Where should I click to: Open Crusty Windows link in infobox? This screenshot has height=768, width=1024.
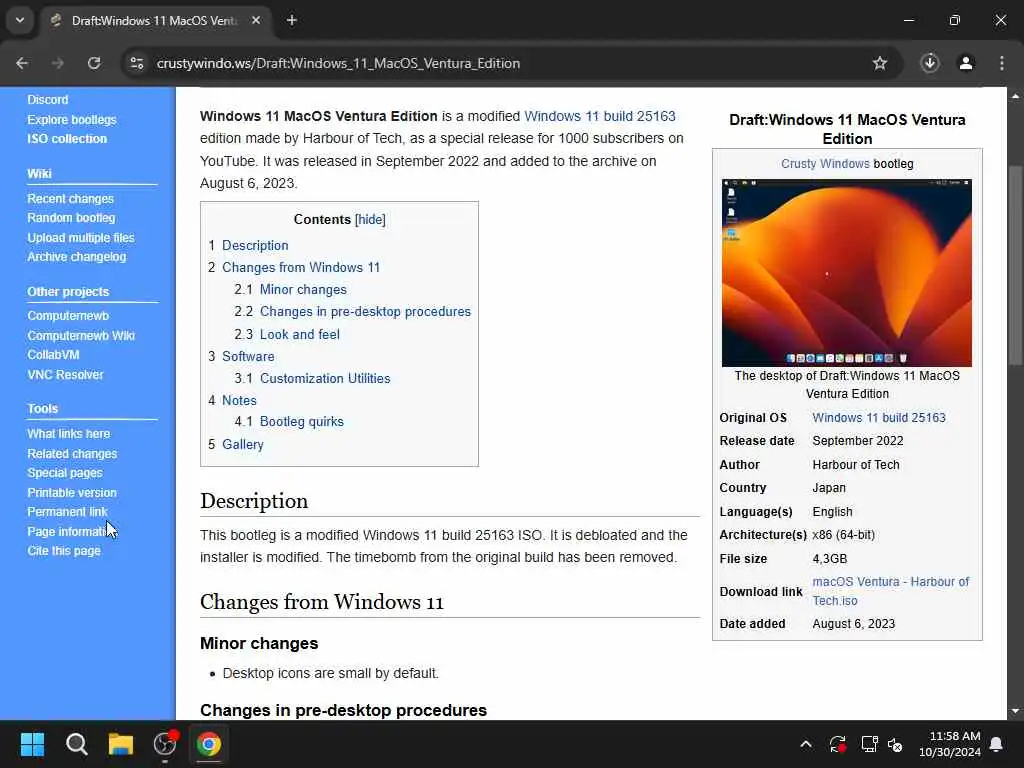coord(825,164)
